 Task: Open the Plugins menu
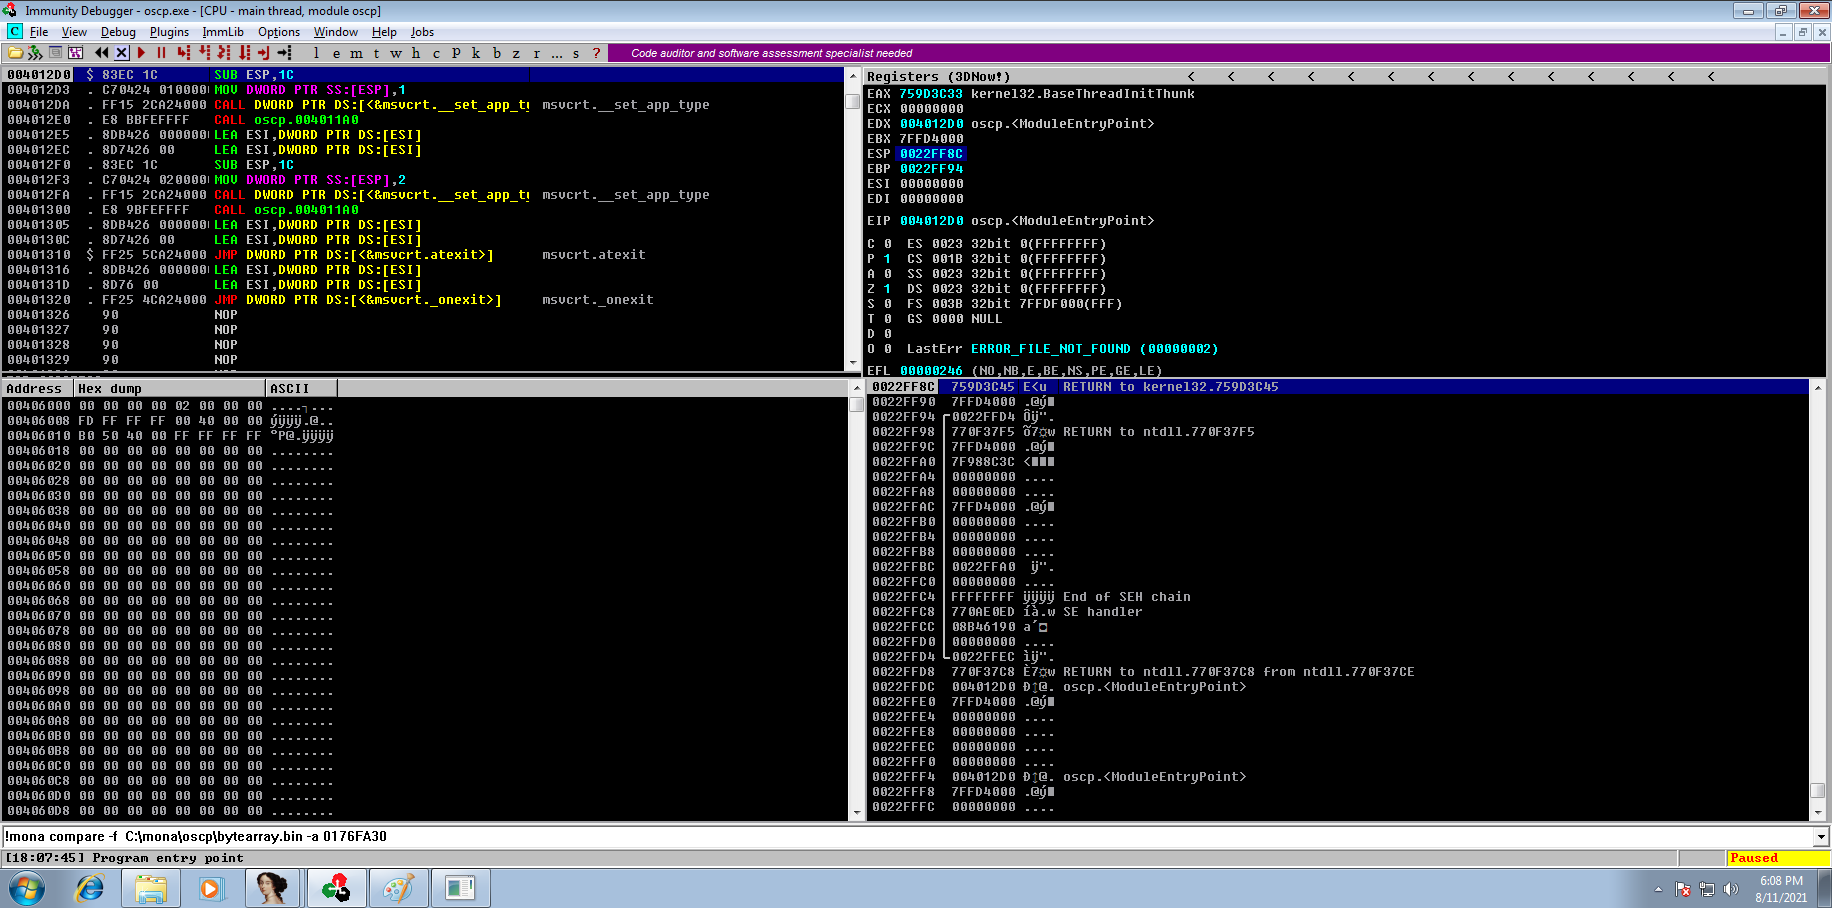pyautogui.click(x=169, y=32)
